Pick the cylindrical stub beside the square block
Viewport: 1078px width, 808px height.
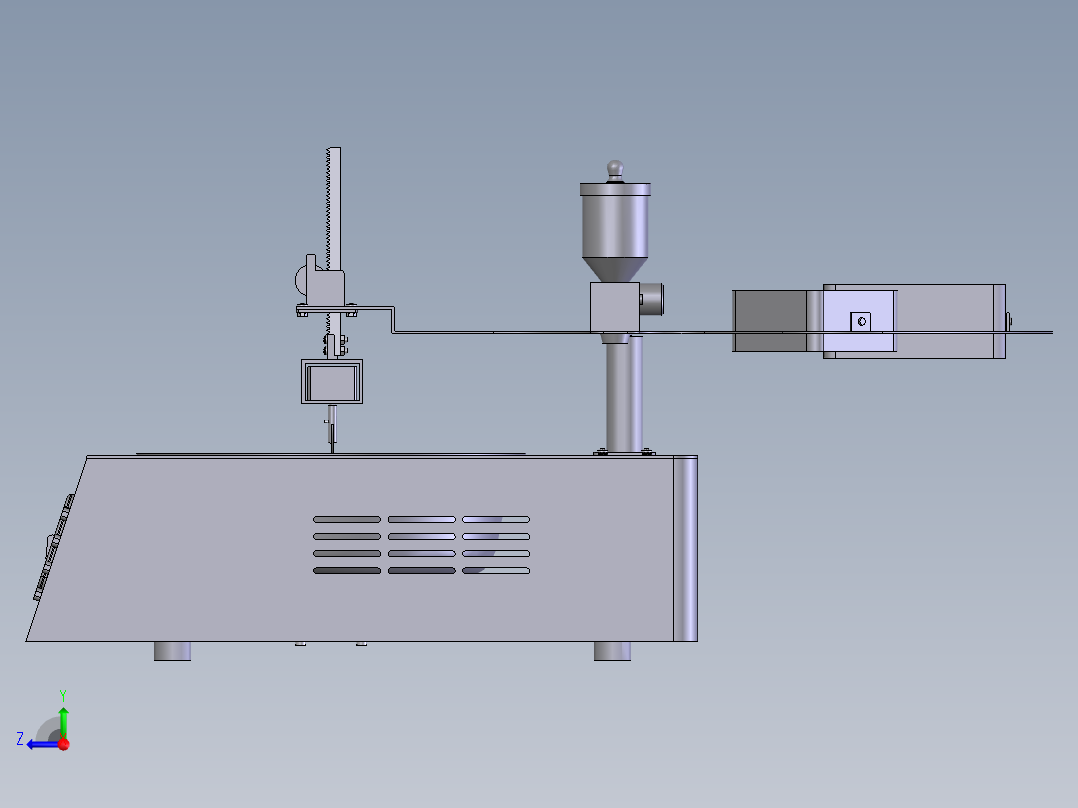click(652, 299)
